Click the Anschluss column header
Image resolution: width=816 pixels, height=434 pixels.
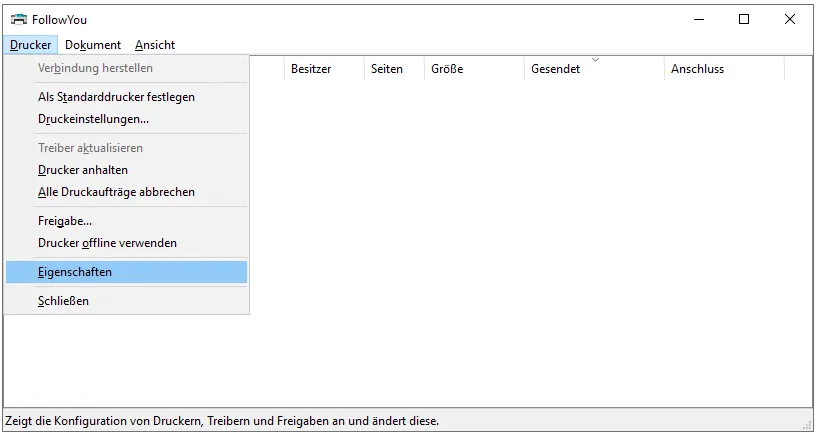[x=698, y=69]
